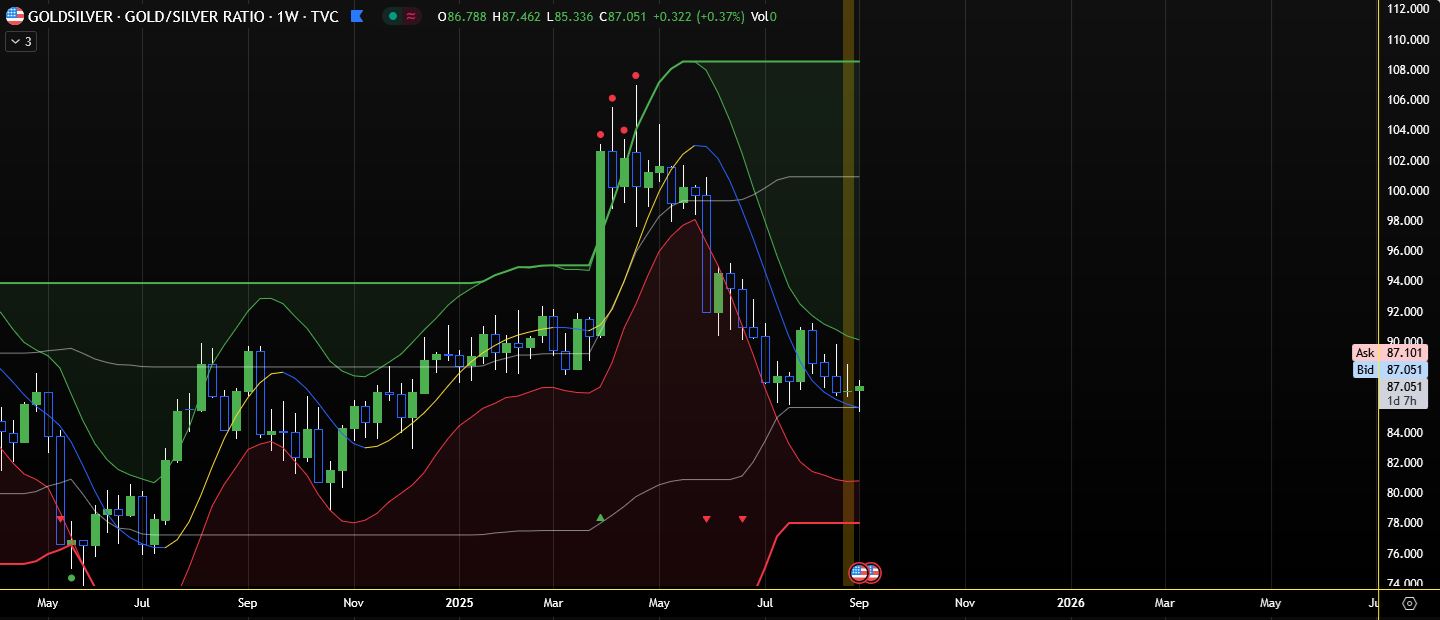Click the 110.000 price scale label
This screenshot has width=1440, height=620.
(x=1406, y=39)
